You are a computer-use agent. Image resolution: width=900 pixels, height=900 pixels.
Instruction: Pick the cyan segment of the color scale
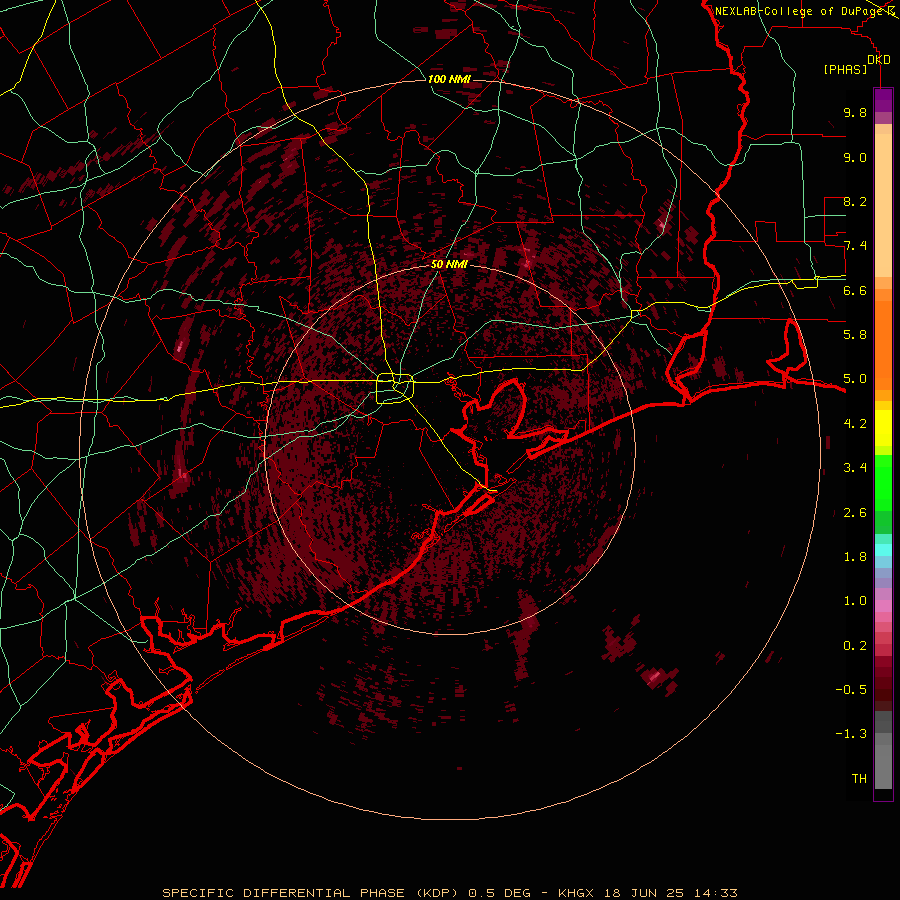pos(883,550)
